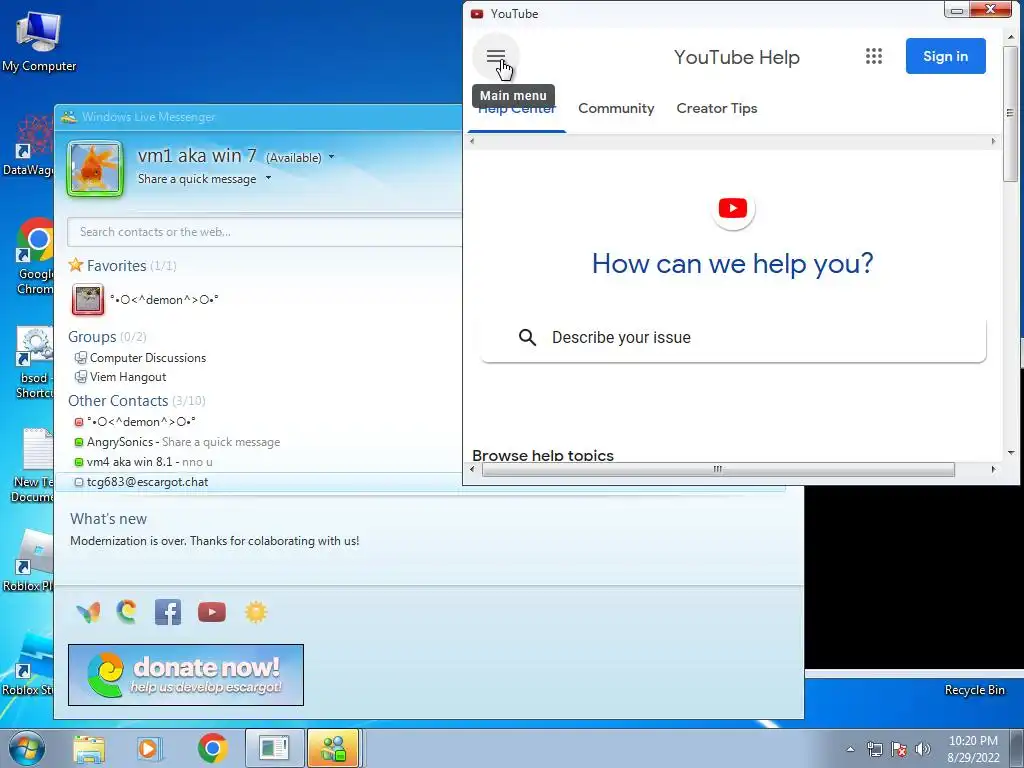Click the vertical scrollbar down arrow
Image resolution: width=1024 pixels, height=768 pixels.
pos(1011,452)
